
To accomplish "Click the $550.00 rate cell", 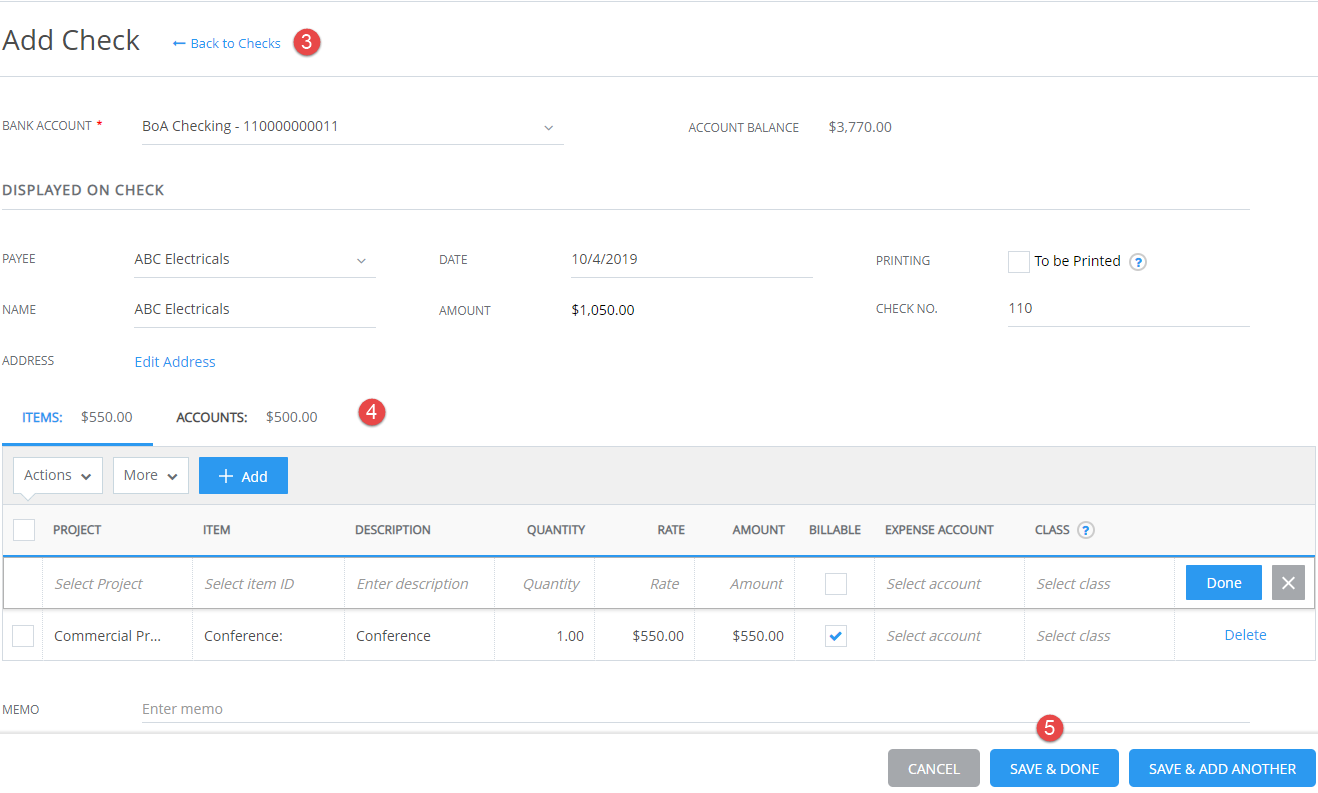I will pos(644,636).
